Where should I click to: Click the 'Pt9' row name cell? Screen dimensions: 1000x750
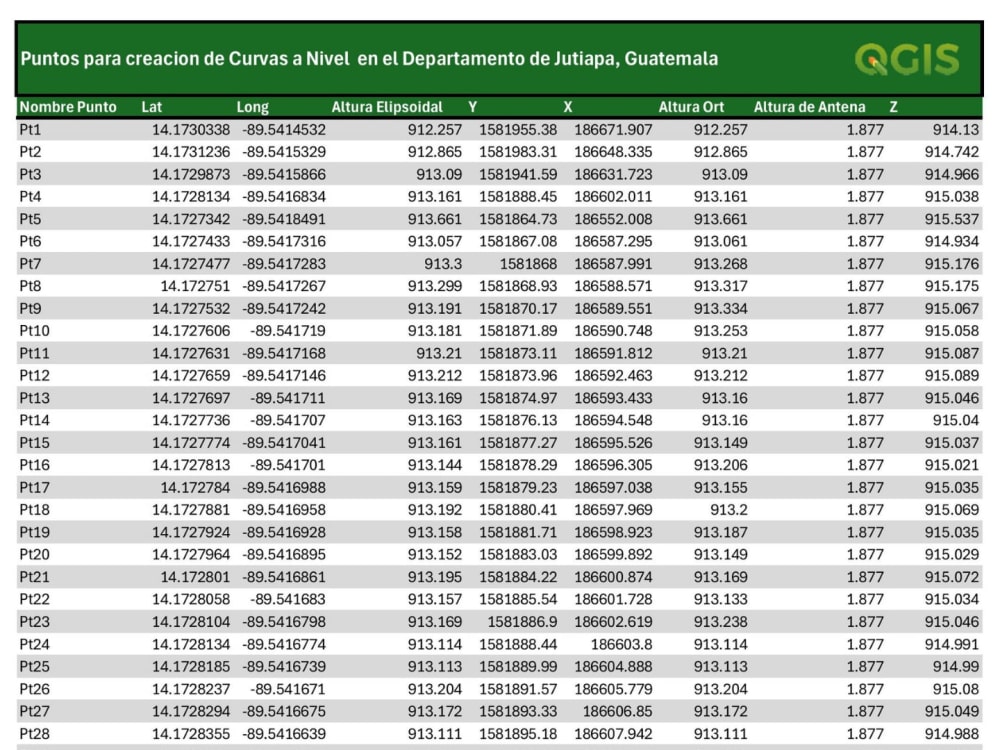tap(30, 309)
